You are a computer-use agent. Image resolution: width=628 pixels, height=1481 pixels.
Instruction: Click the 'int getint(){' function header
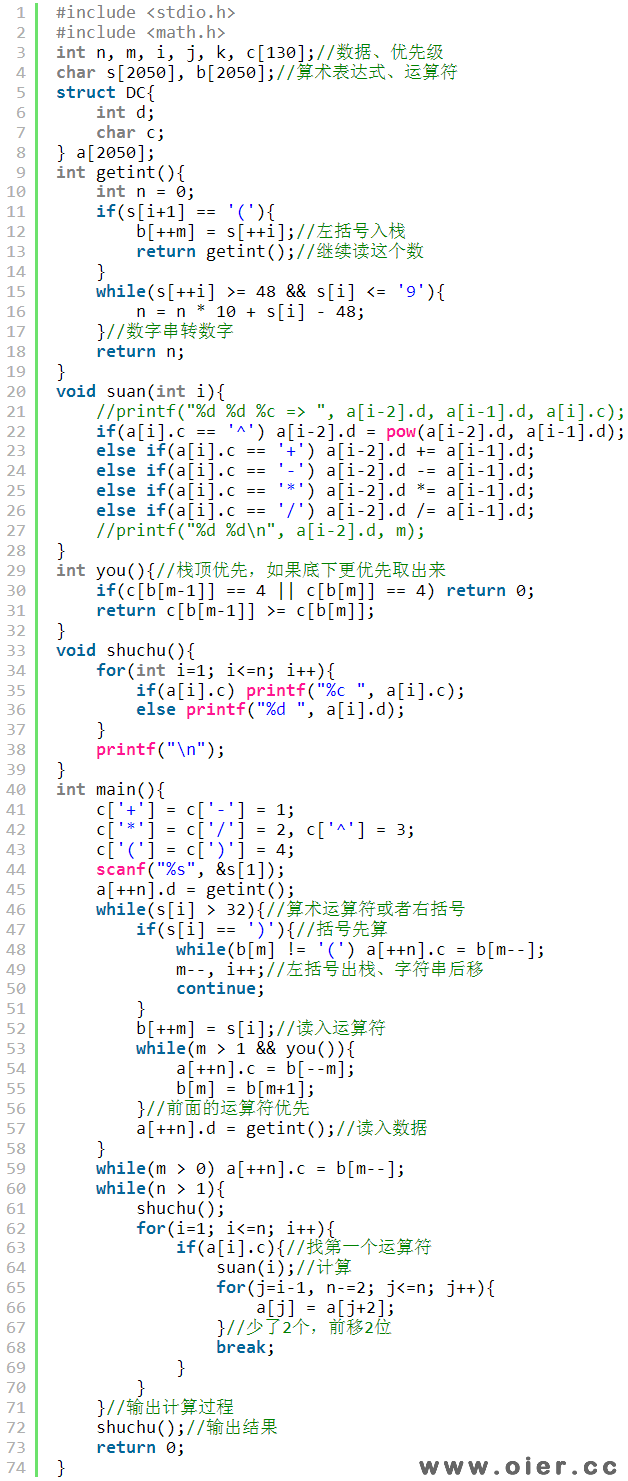pyautogui.click(x=121, y=172)
